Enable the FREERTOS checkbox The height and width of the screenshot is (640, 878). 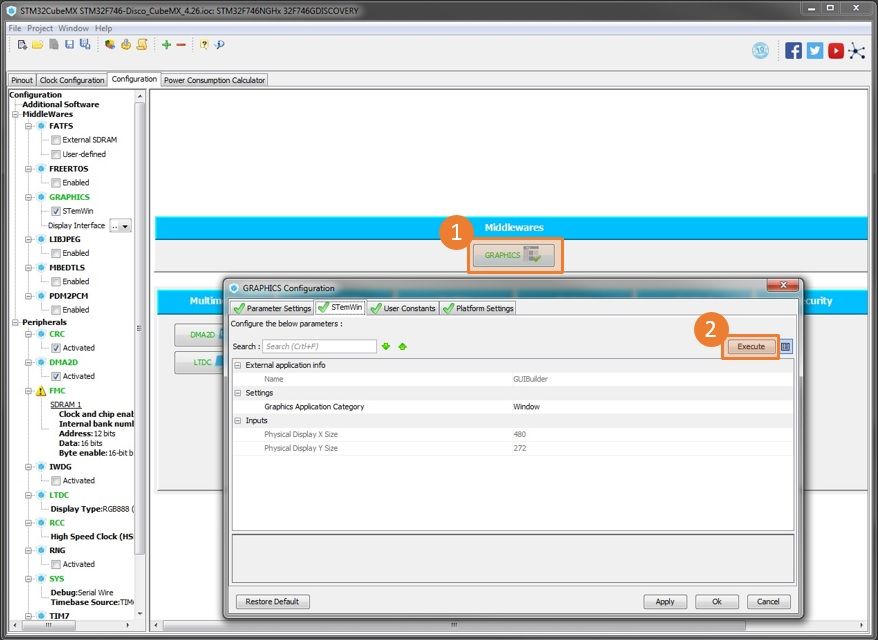(56, 183)
